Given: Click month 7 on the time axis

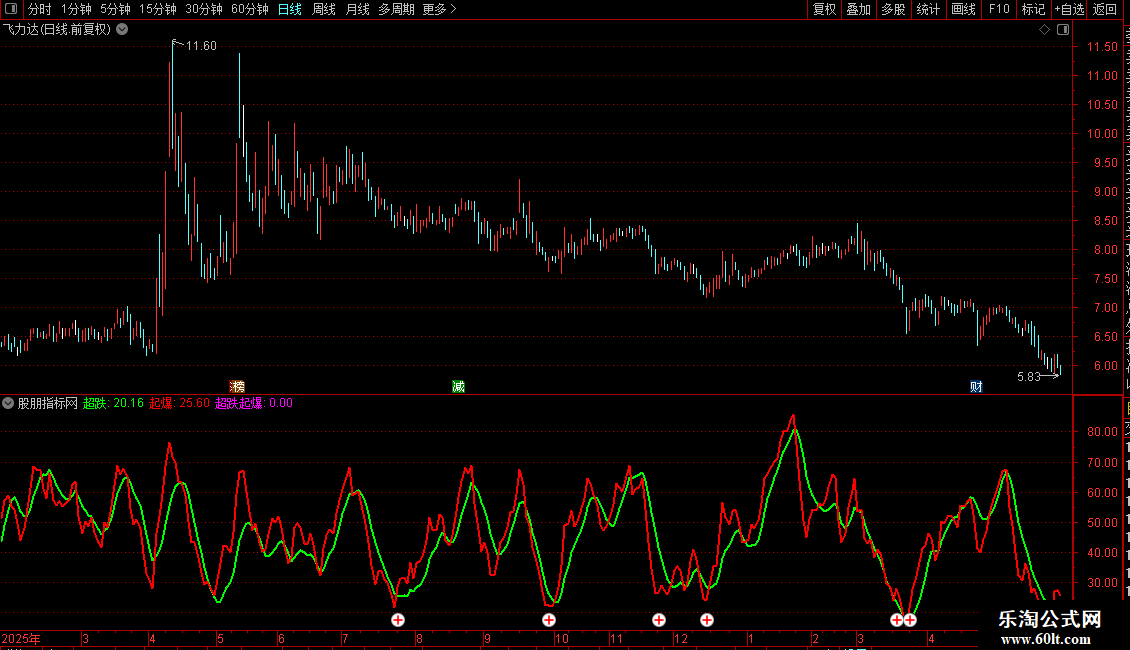Looking at the screenshot, I should [346, 639].
